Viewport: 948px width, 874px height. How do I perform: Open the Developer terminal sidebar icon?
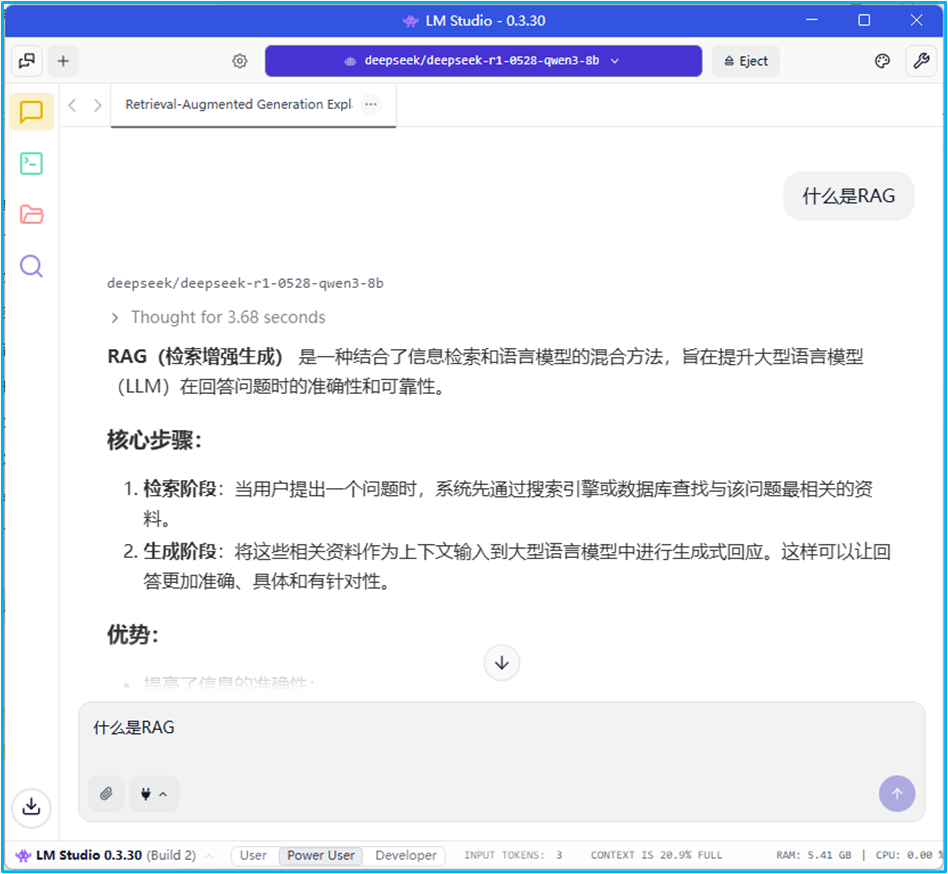31,163
